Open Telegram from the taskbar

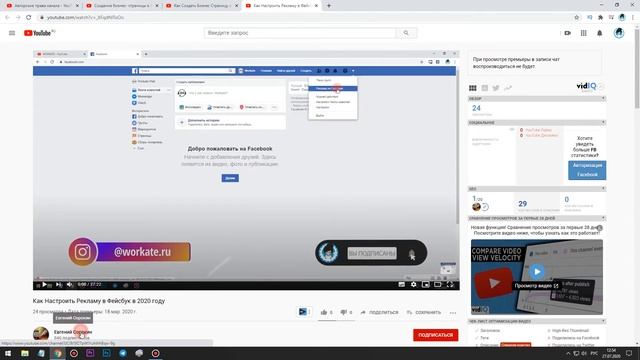(123, 353)
